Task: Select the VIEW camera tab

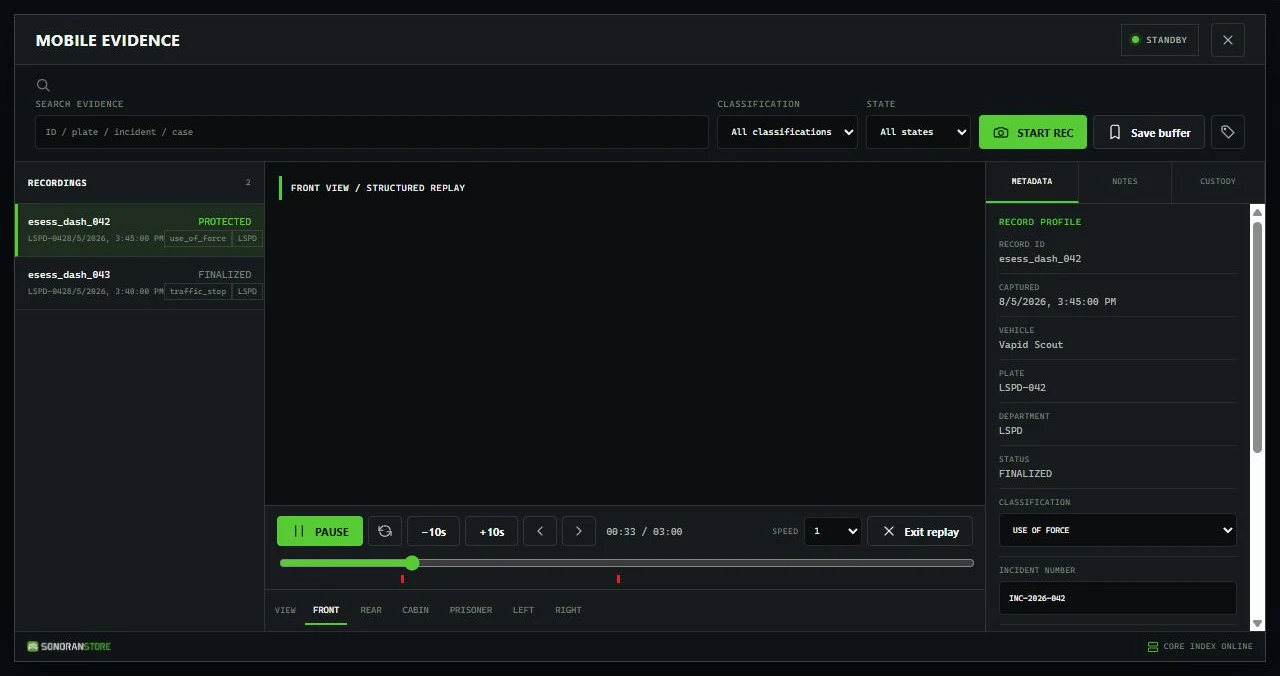Action: click(x=285, y=610)
